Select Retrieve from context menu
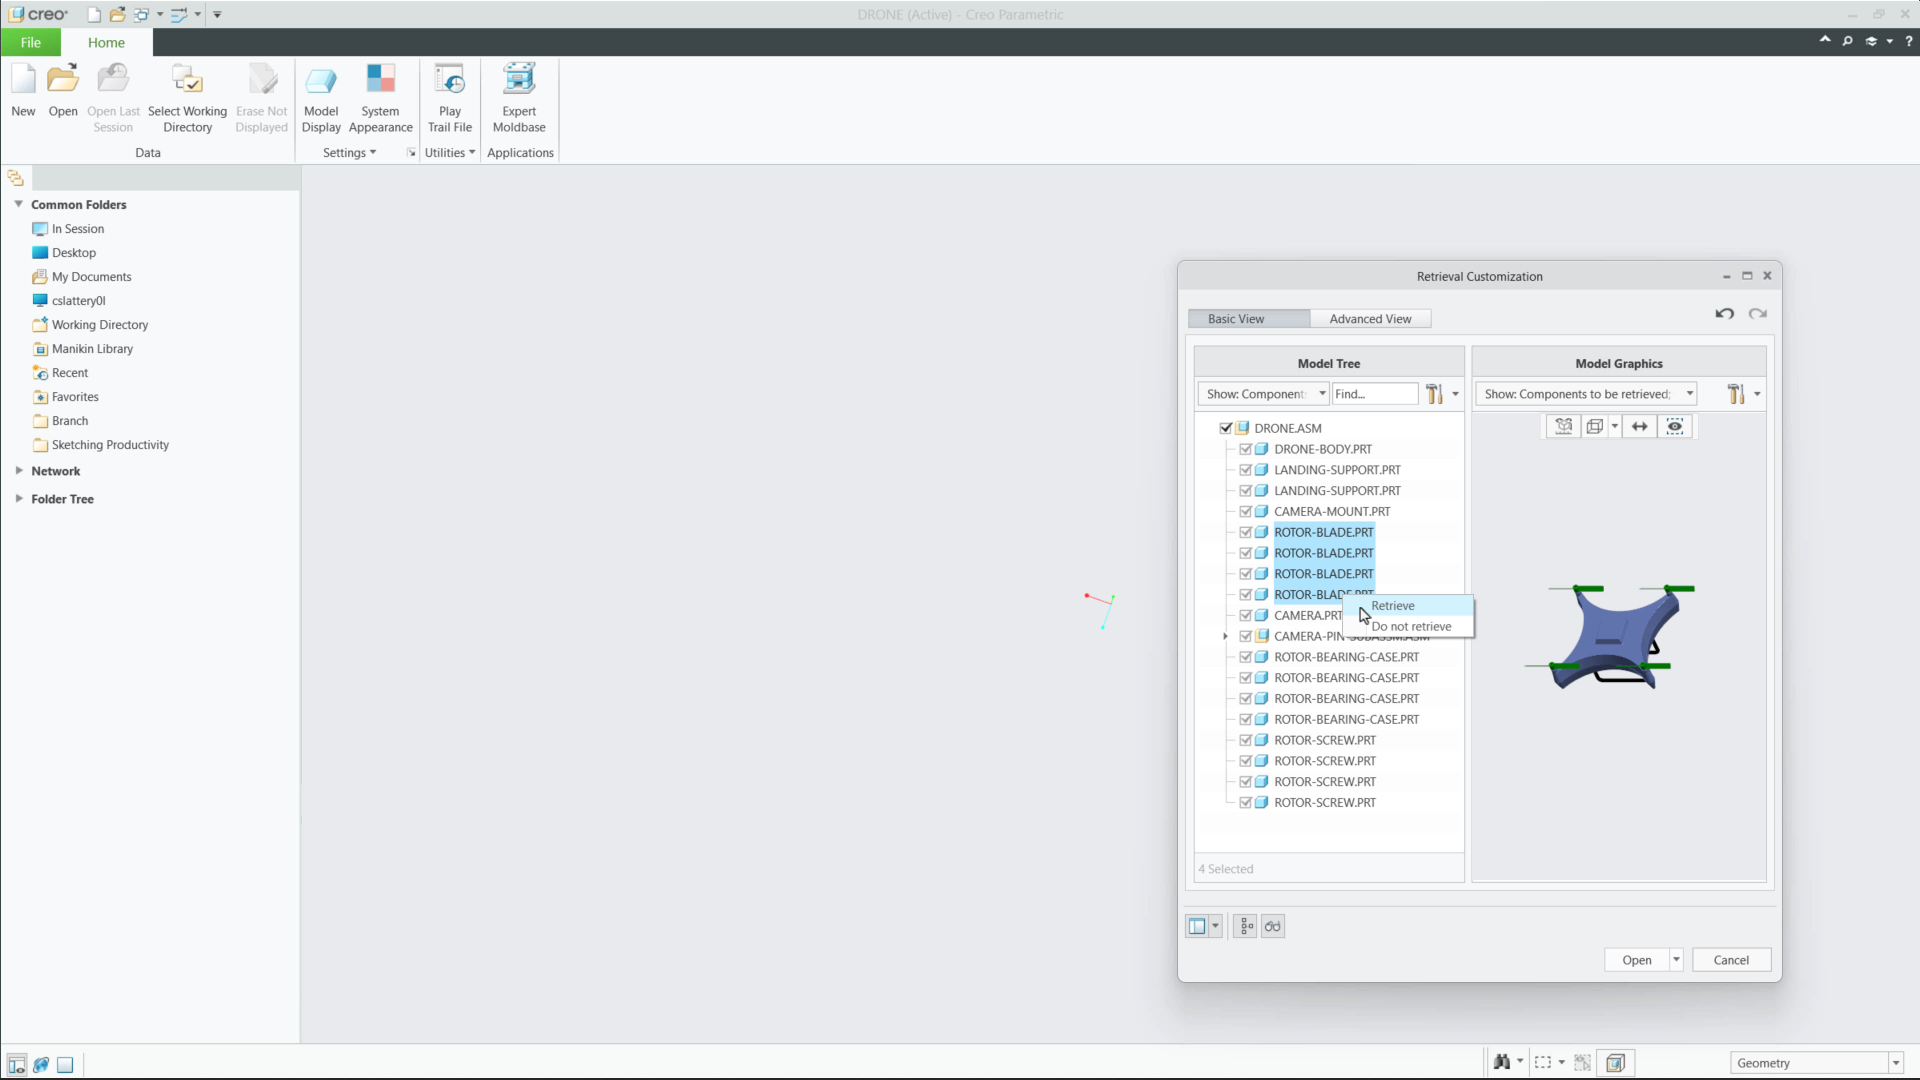This screenshot has width=1920, height=1080. click(x=1409, y=606)
